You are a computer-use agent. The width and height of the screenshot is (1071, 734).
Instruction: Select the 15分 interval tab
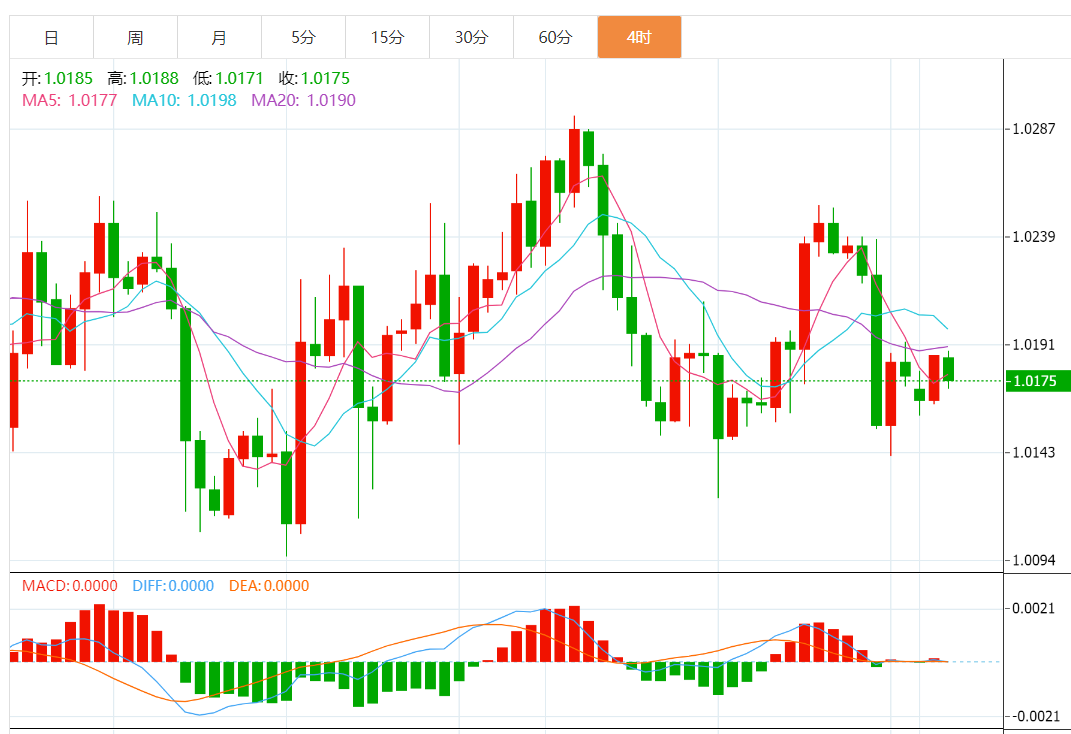387,38
